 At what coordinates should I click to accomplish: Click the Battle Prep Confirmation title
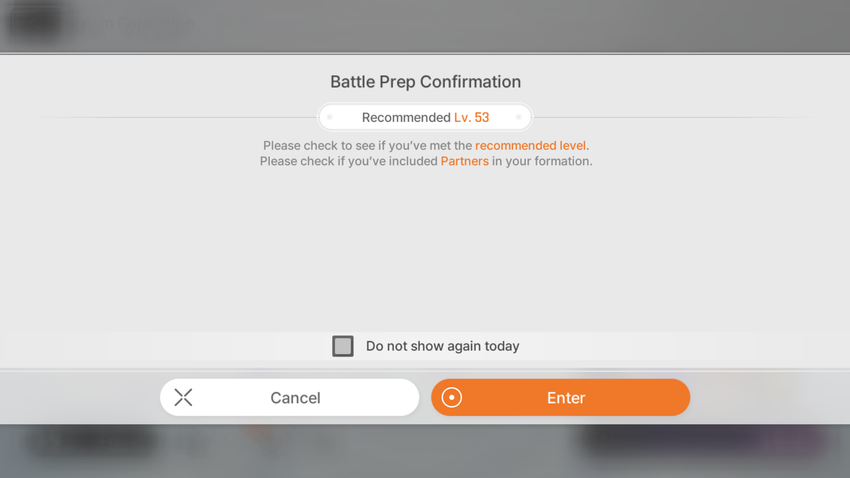point(425,82)
